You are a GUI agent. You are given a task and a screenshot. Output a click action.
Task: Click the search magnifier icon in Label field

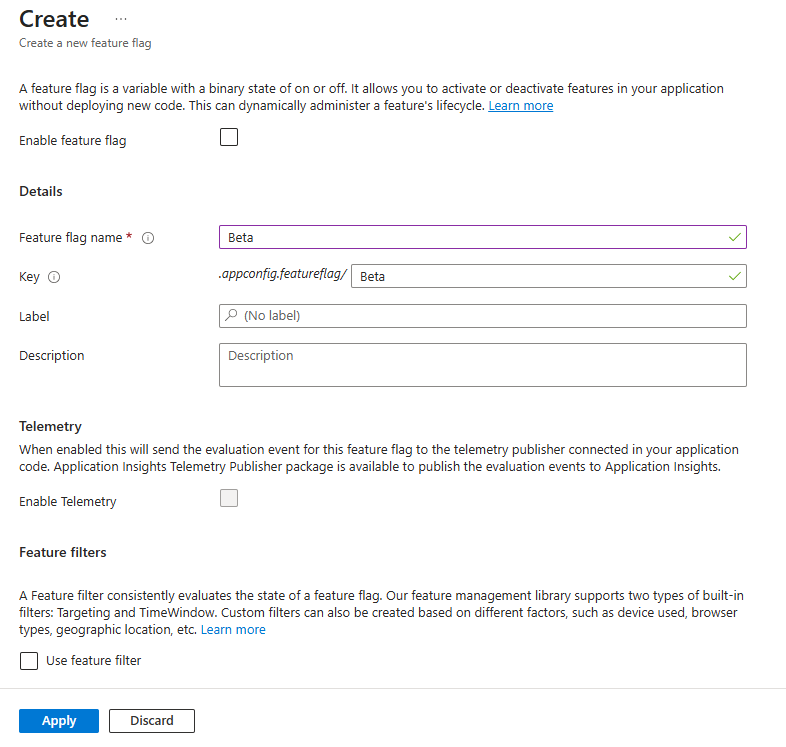click(232, 316)
